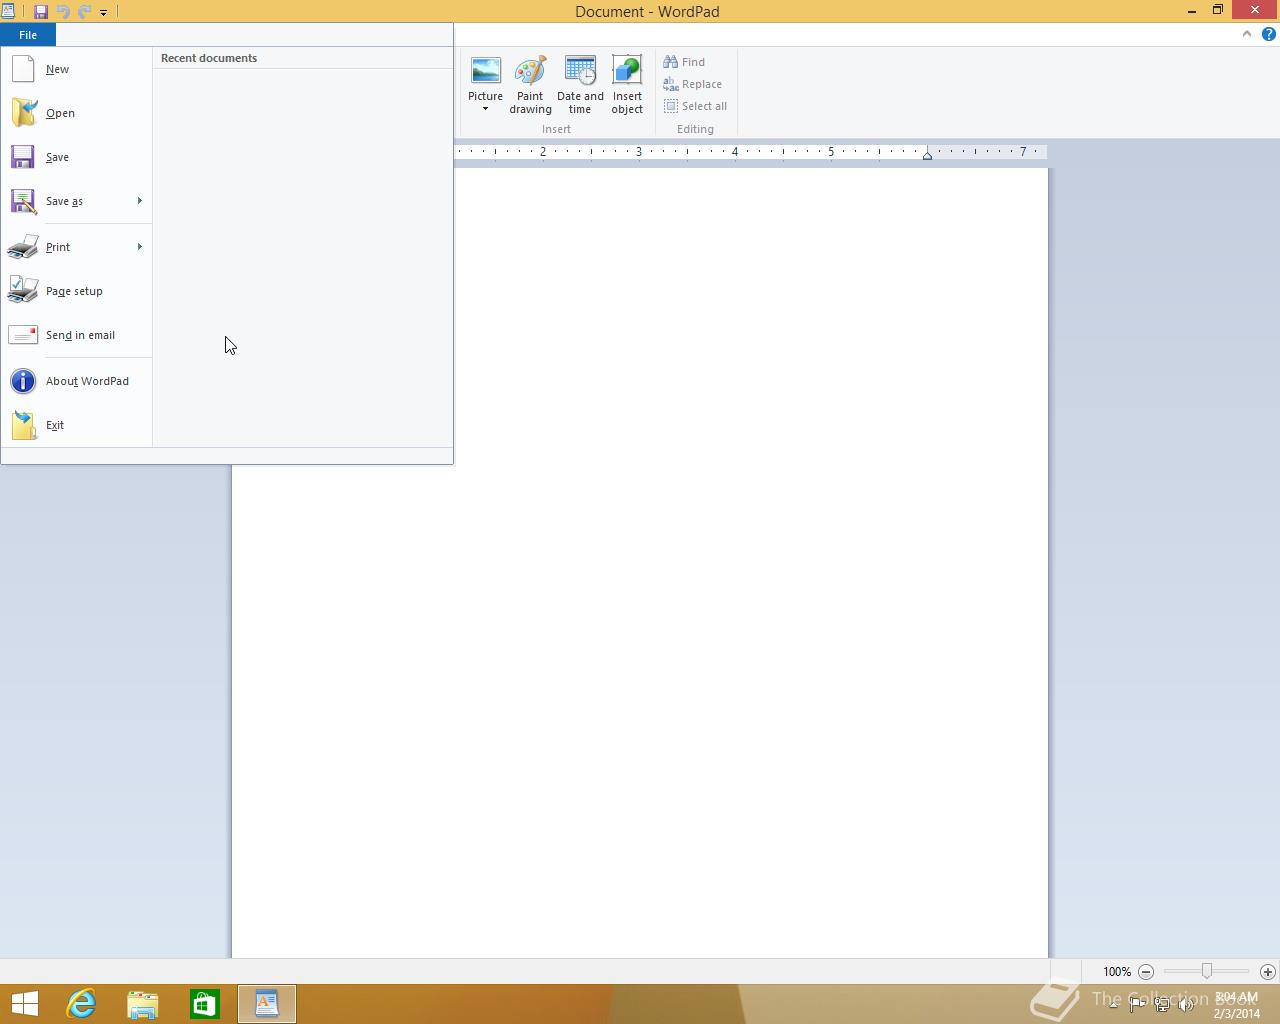Launch Internet Explorer from the taskbar
Screen dimensions: 1280x1024
click(81, 1004)
